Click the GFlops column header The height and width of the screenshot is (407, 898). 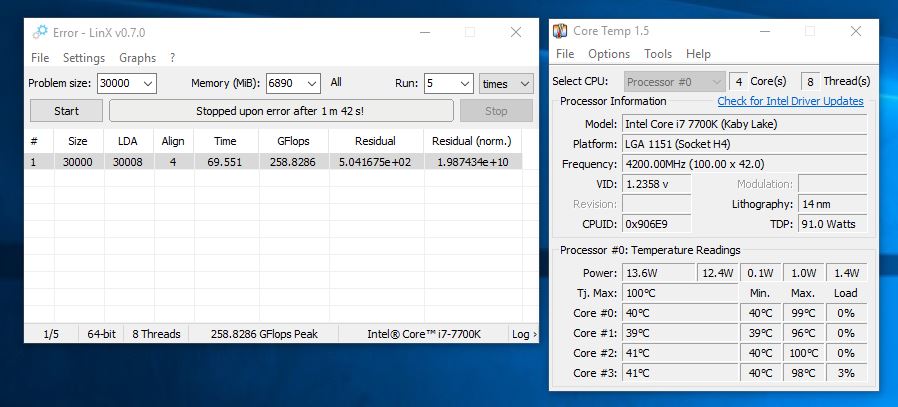[x=293, y=141]
